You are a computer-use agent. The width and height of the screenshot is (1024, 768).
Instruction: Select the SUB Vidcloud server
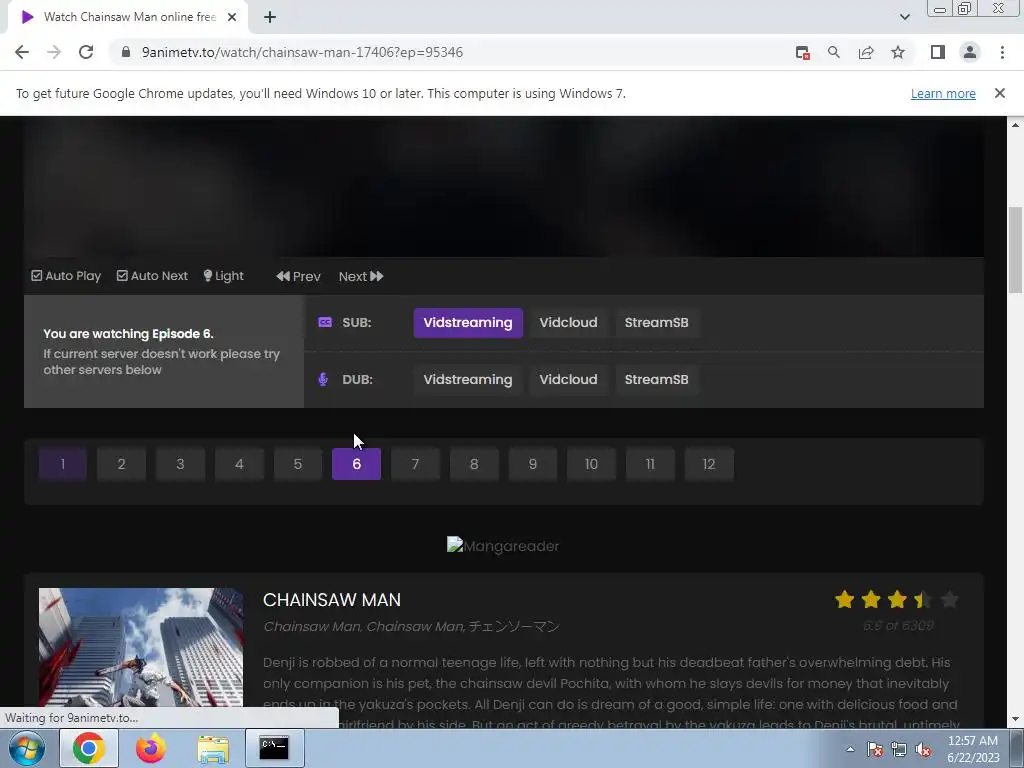coord(568,323)
